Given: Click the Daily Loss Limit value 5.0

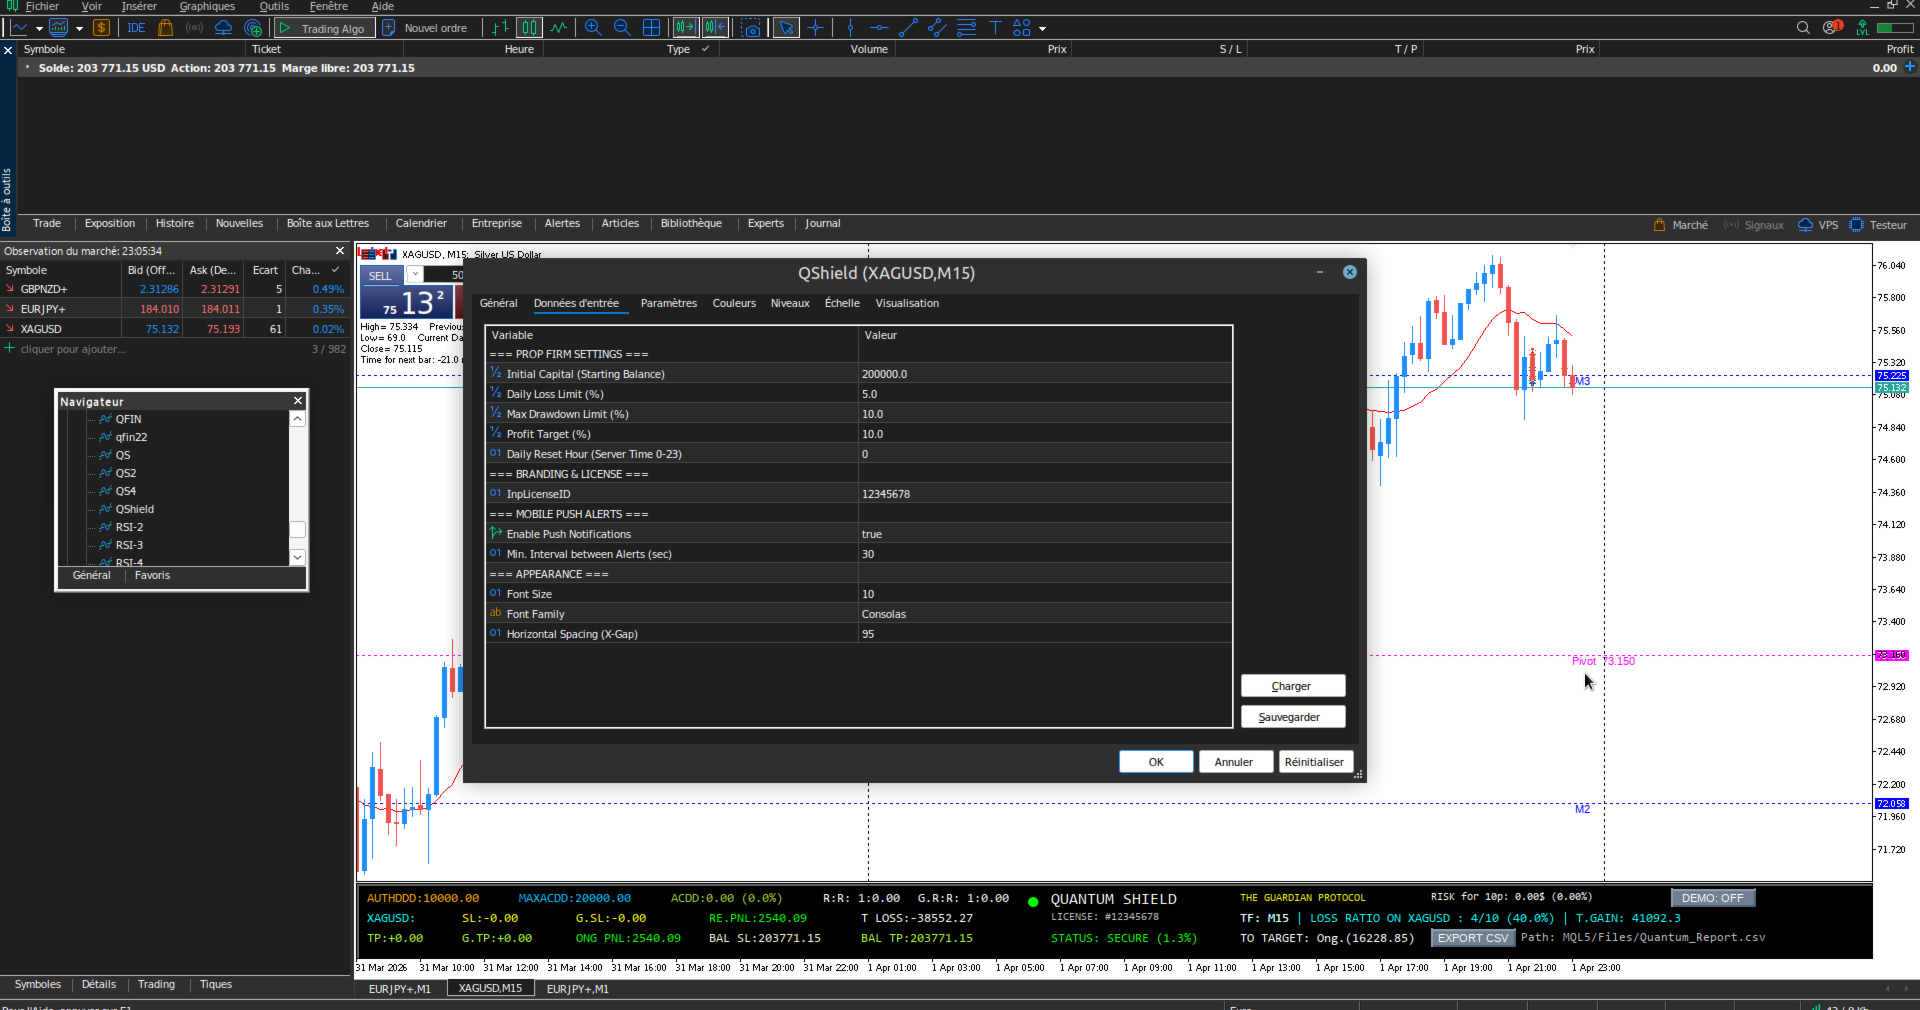Looking at the screenshot, I should coord(1044,394).
